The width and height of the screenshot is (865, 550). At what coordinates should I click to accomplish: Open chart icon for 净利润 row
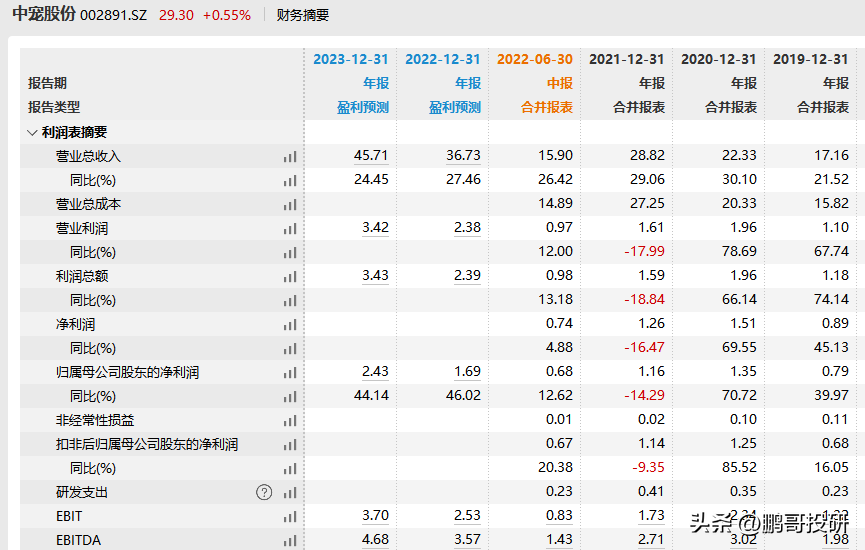click(290, 324)
